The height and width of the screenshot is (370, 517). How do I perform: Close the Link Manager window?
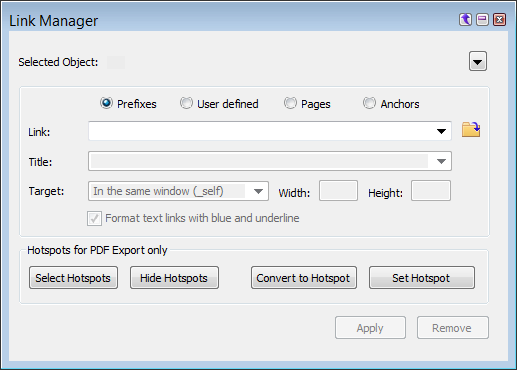click(499, 20)
